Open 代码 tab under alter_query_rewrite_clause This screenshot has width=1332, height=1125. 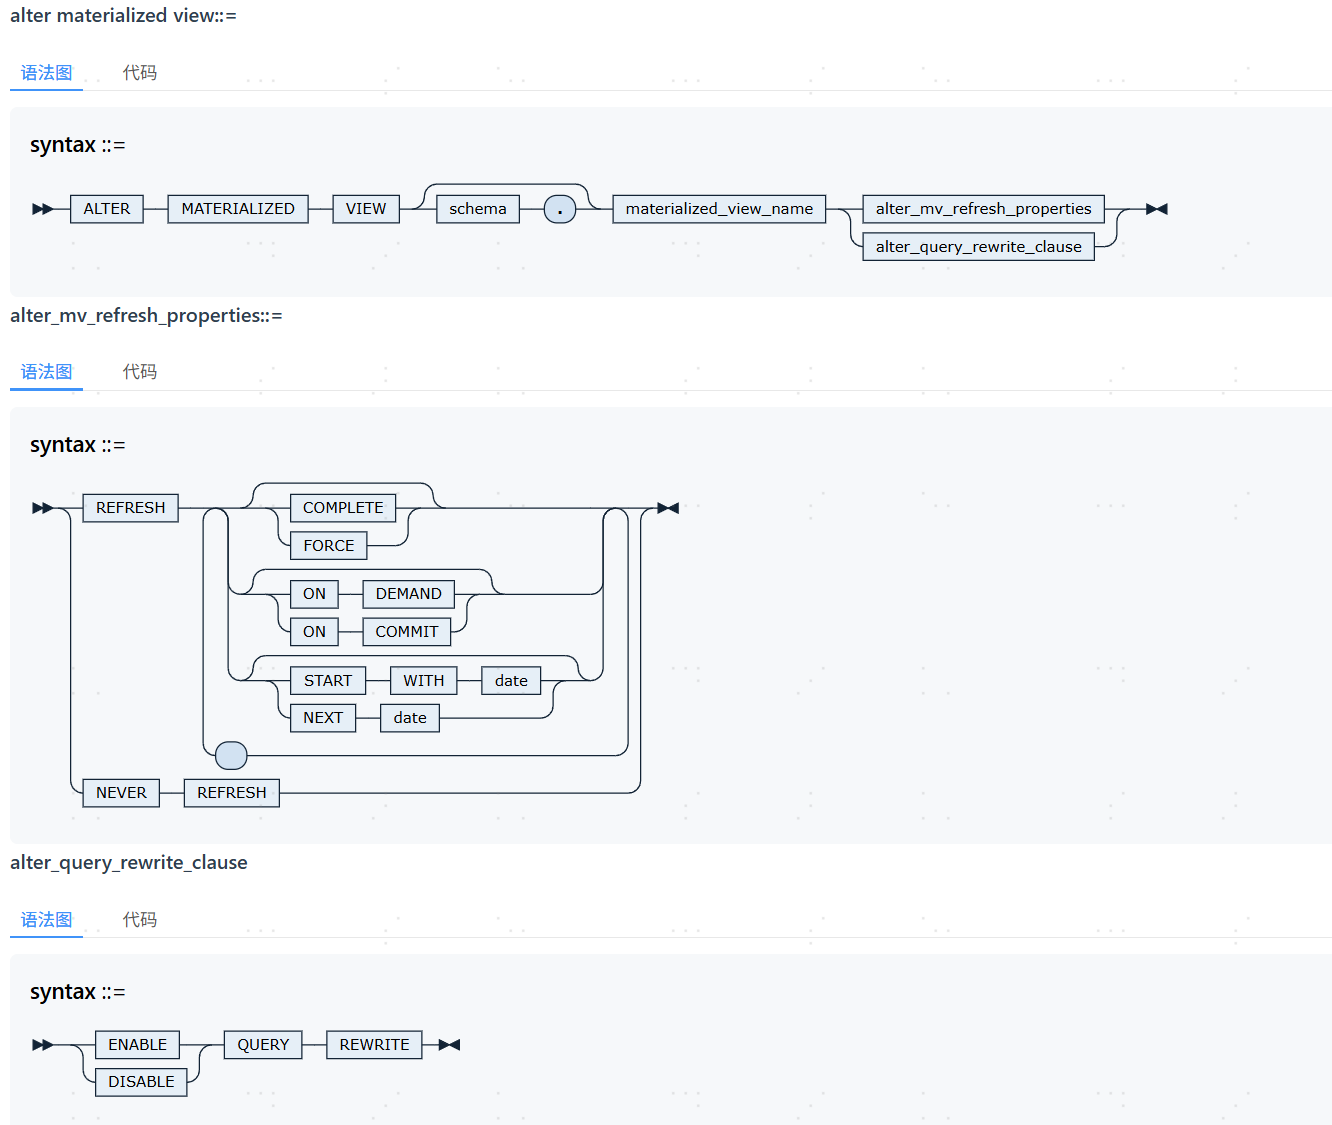(140, 920)
